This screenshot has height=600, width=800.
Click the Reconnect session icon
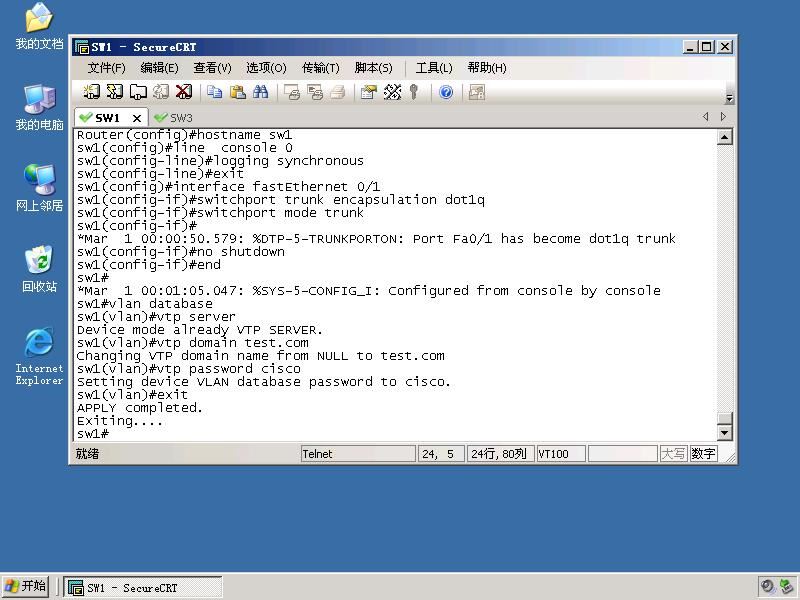(161, 92)
